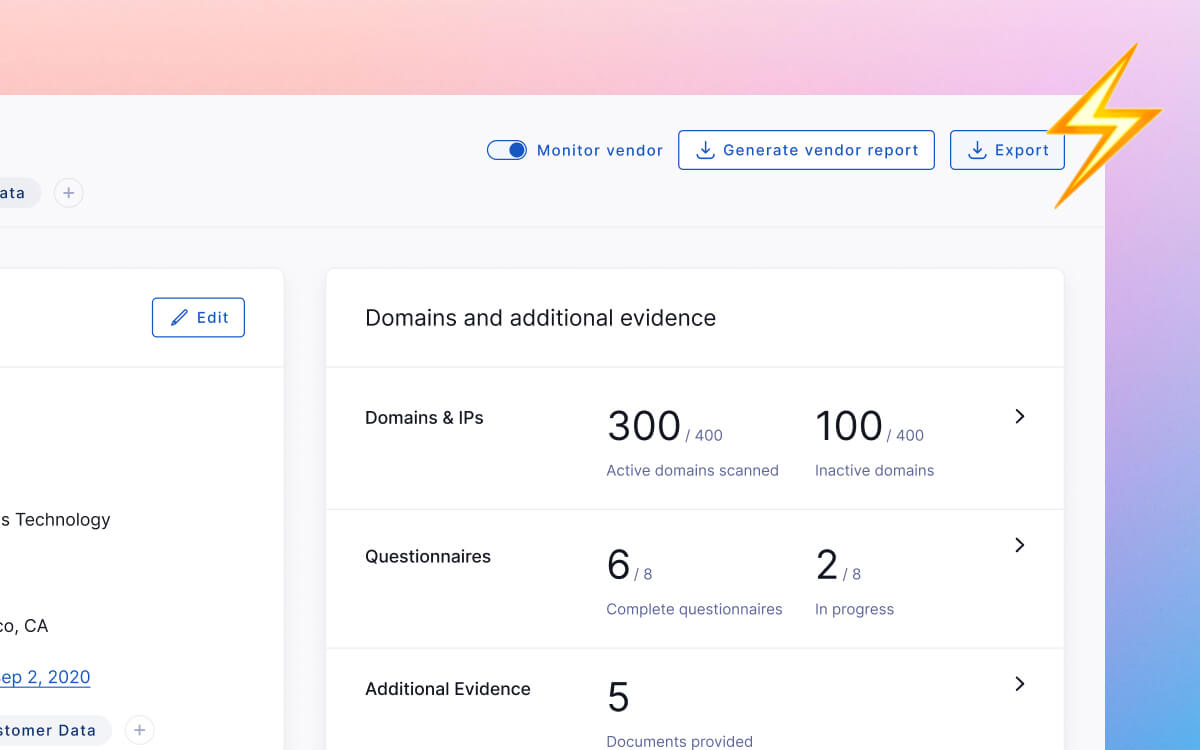Click the Export button
This screenshot has width=1200, height=750.
click(1007, 150)
